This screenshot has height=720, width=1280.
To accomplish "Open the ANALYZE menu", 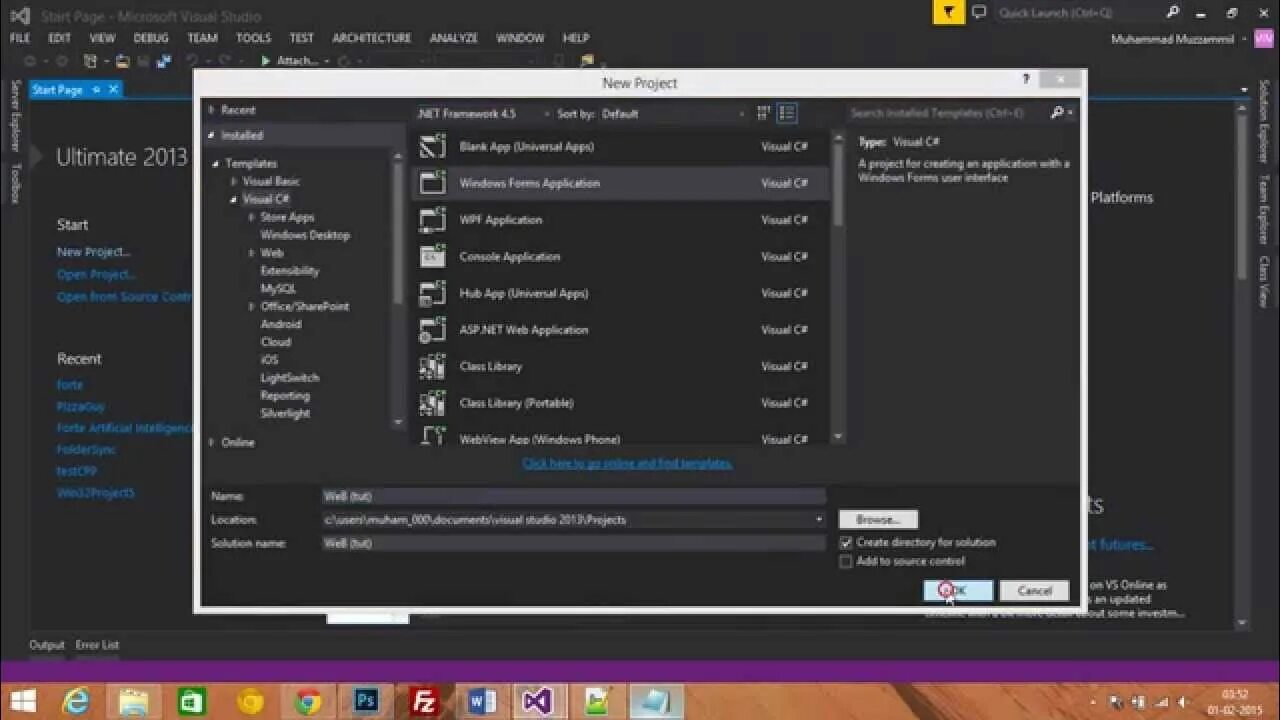I will click(454, 38).
